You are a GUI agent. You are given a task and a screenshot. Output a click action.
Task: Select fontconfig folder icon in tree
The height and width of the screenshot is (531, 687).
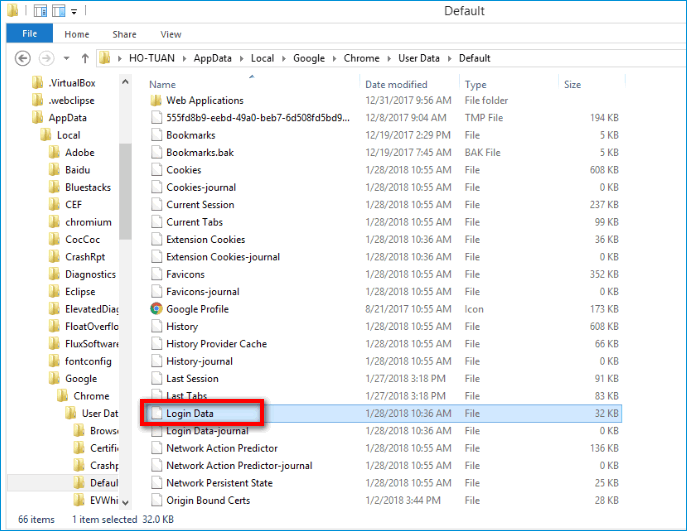point(54,361)
